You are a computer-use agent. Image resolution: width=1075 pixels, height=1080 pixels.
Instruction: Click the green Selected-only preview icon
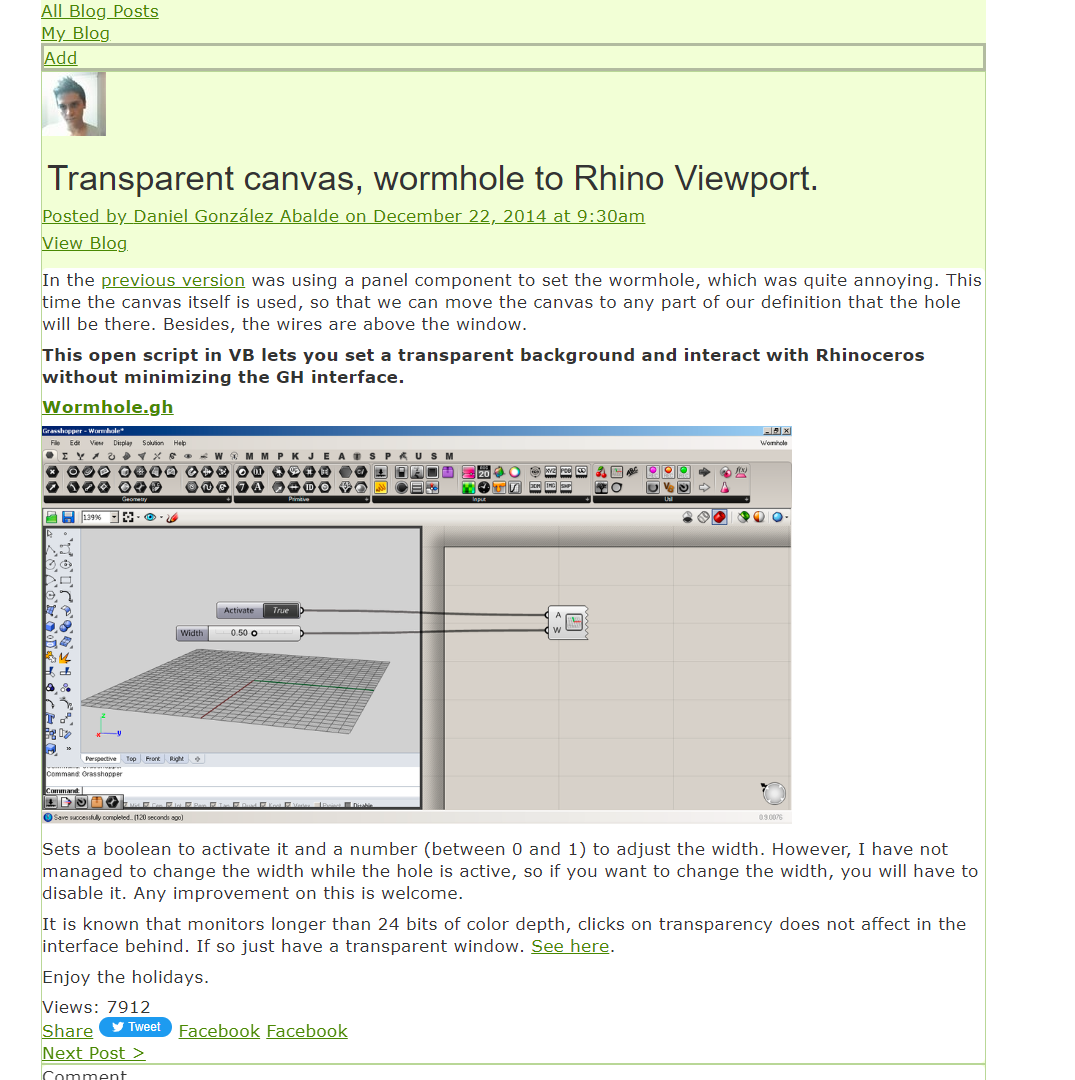743,517
